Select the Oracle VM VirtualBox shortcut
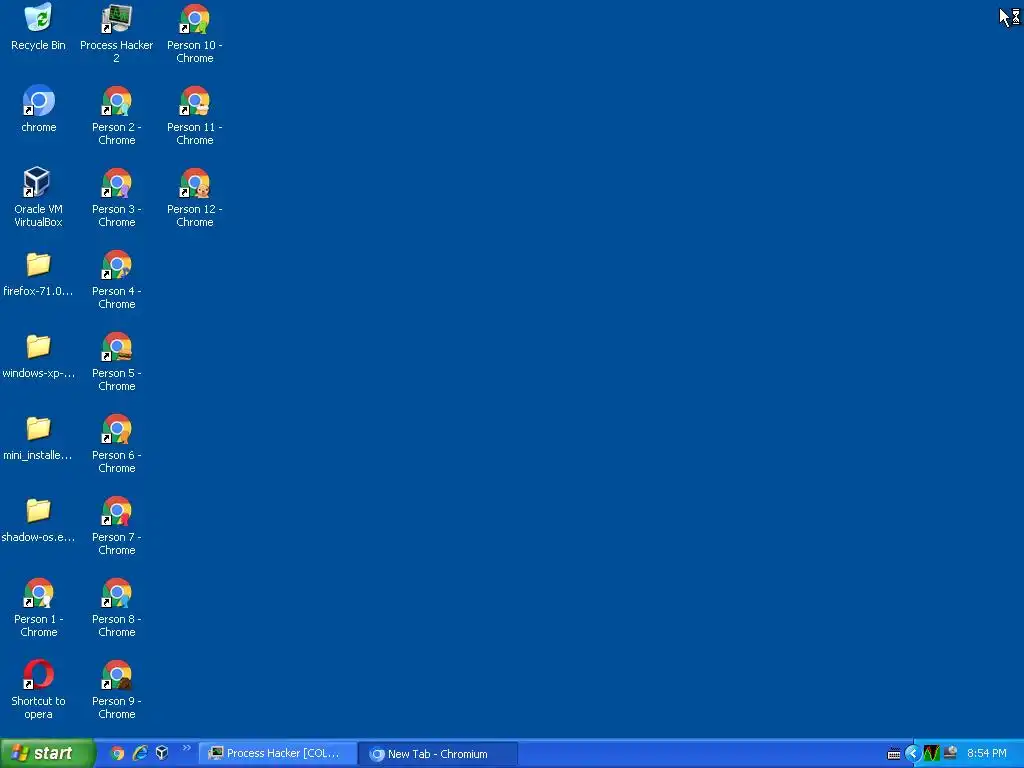This screenshot has height=768, width=1024. [x=39, y=197]
